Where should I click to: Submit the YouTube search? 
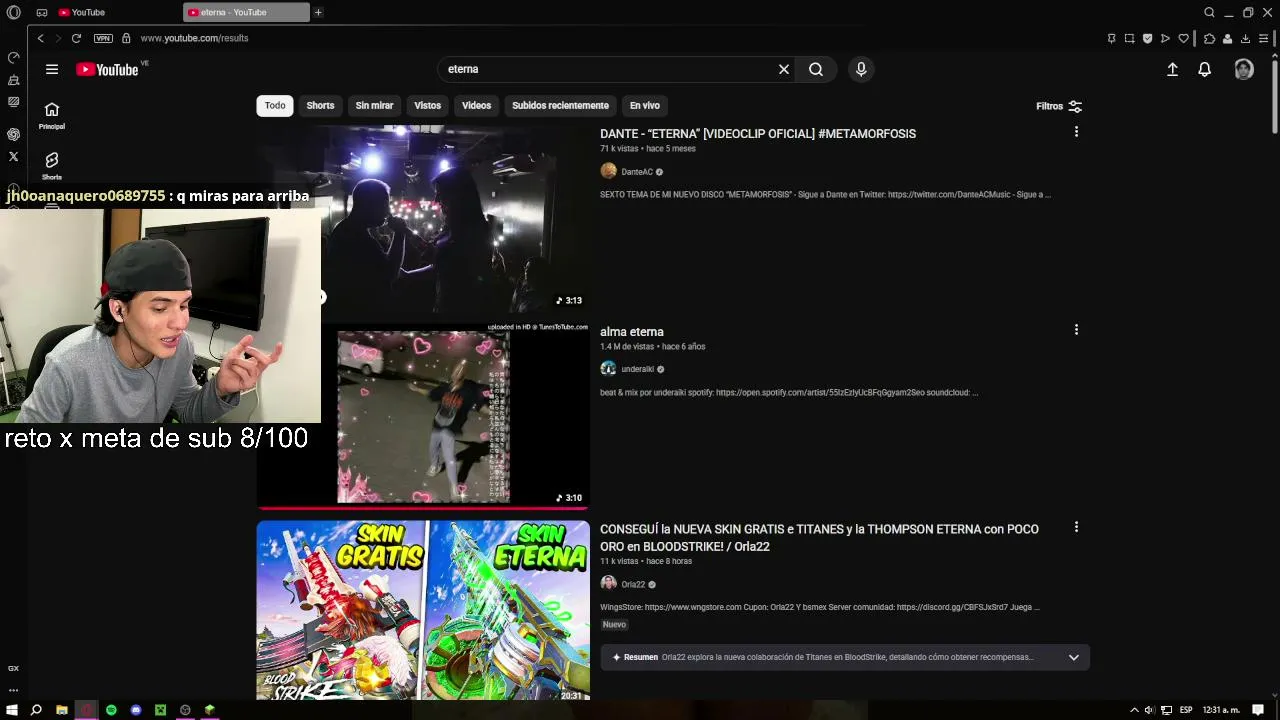point(816,69)
